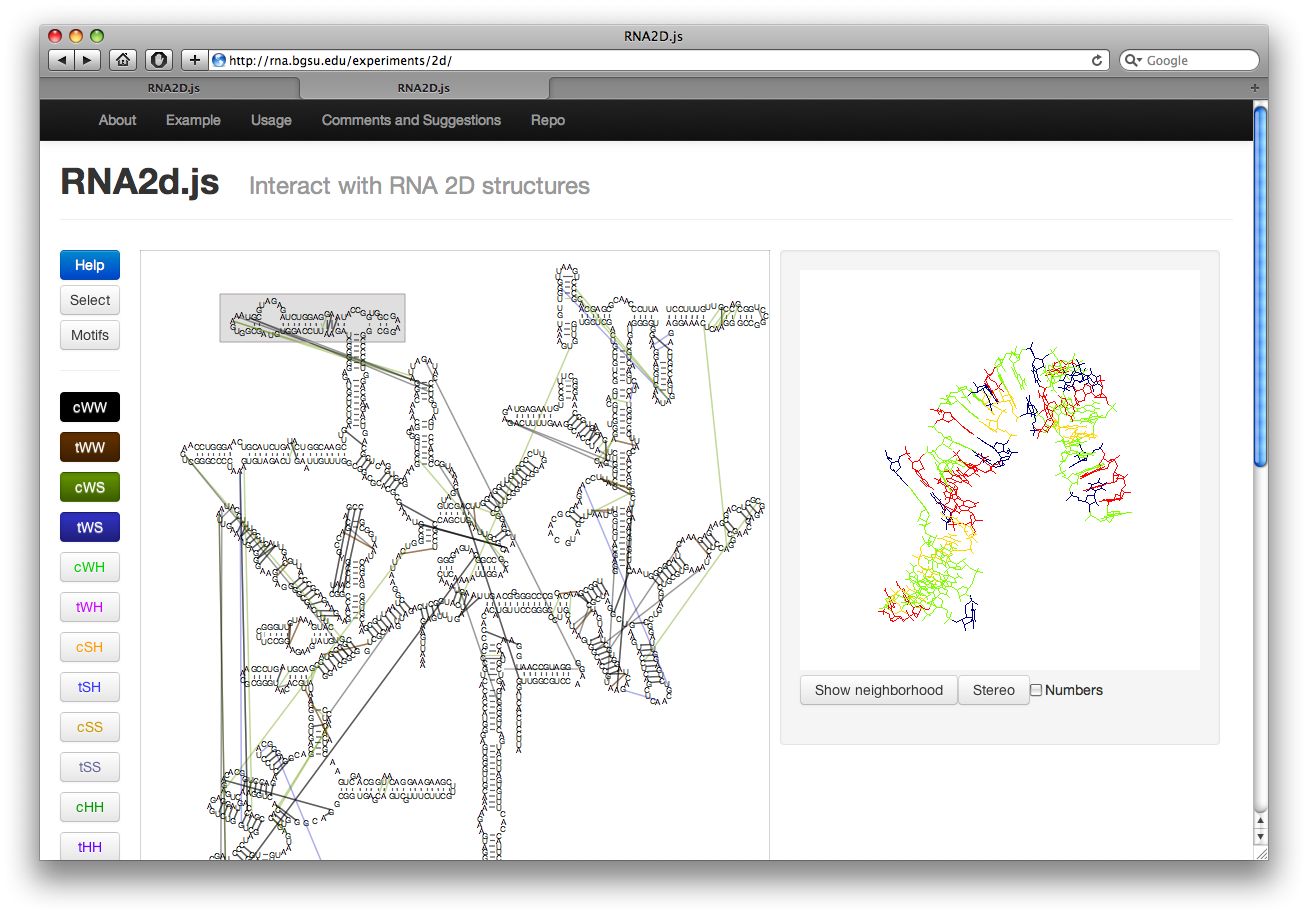Viewport: 1308px width, 915px height.
Task: Open a new tab with plus icon
Action: (1255, 88)
